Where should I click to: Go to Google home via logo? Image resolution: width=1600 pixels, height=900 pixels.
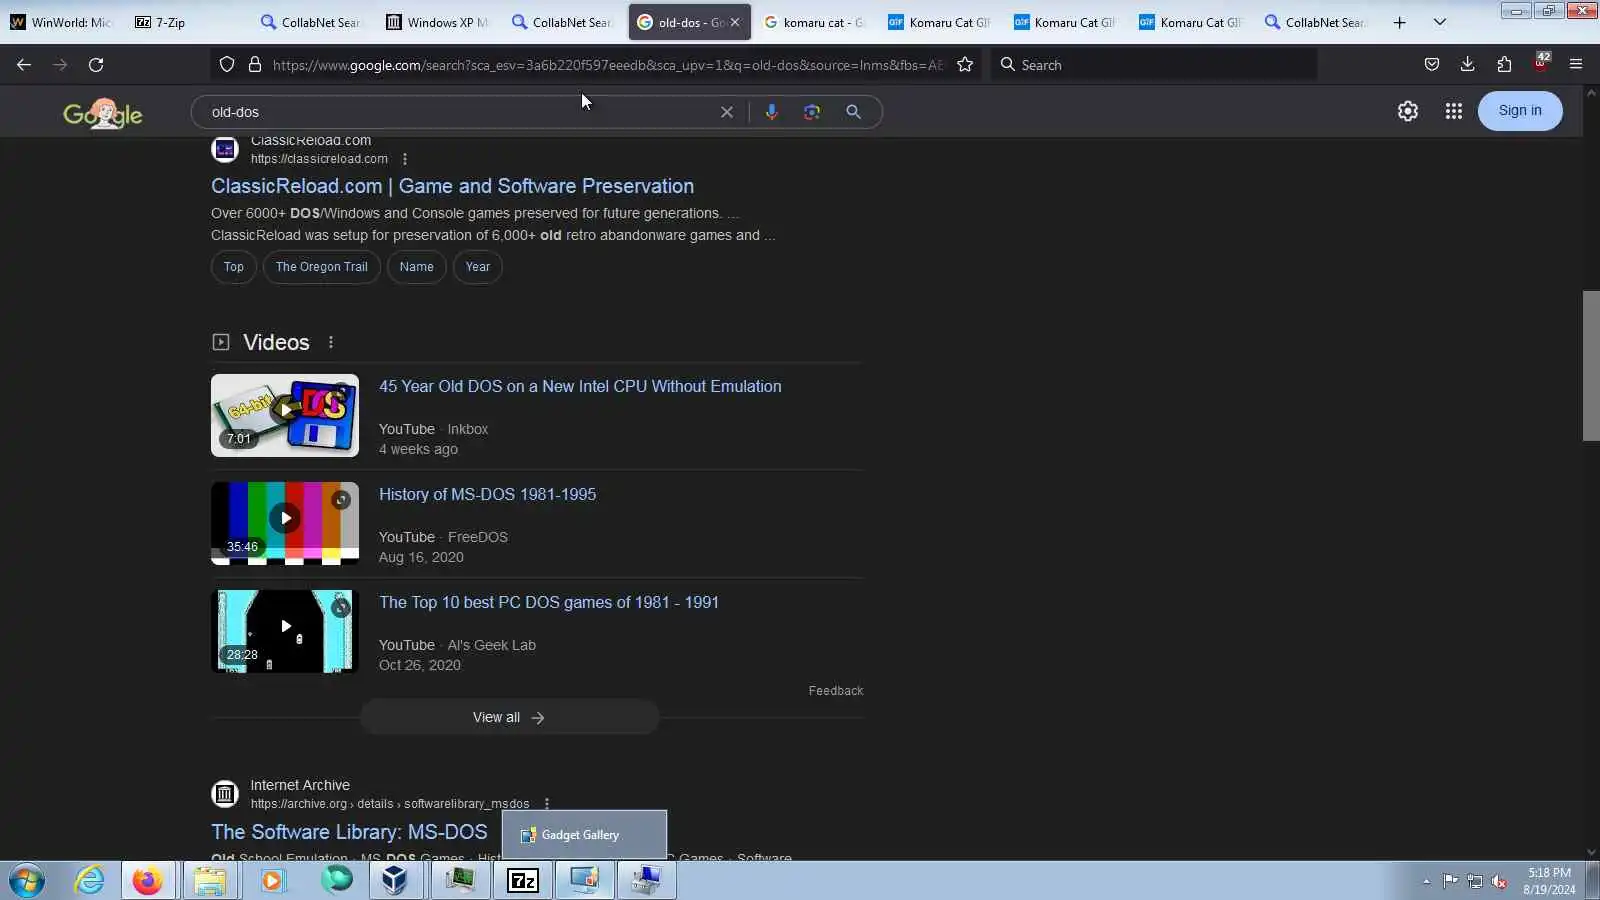pyautogui.click(x=103, y=113)
